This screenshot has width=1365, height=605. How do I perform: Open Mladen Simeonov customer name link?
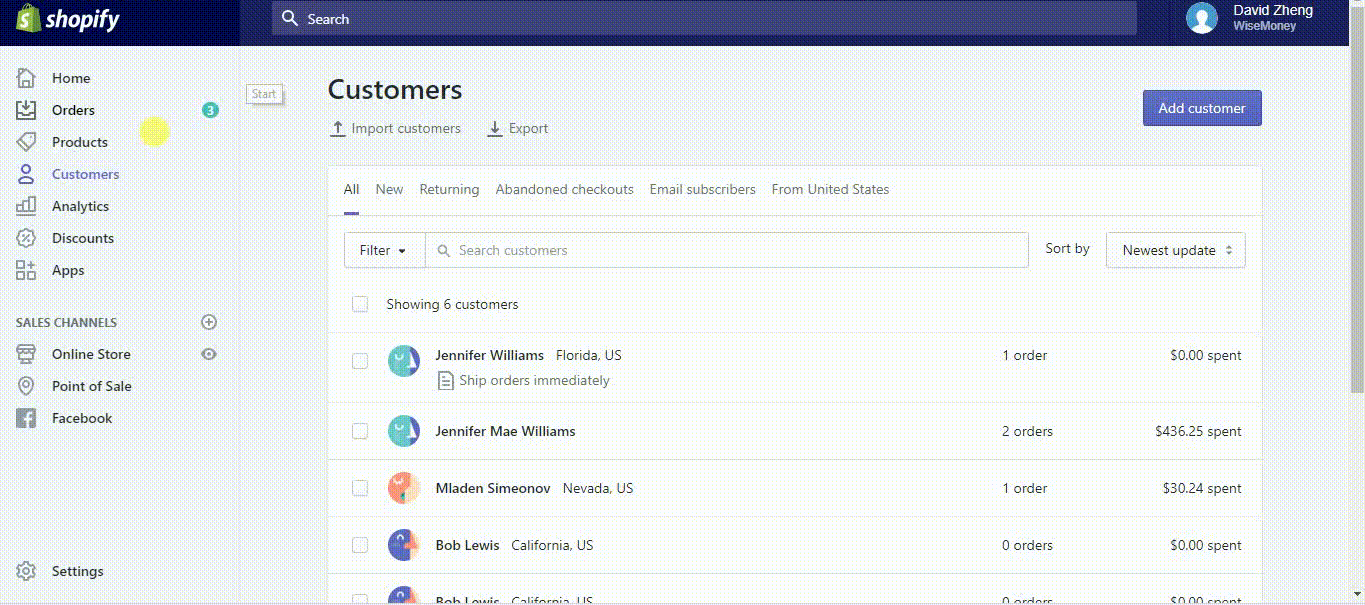pyautogui.click(x=493, y=488)
